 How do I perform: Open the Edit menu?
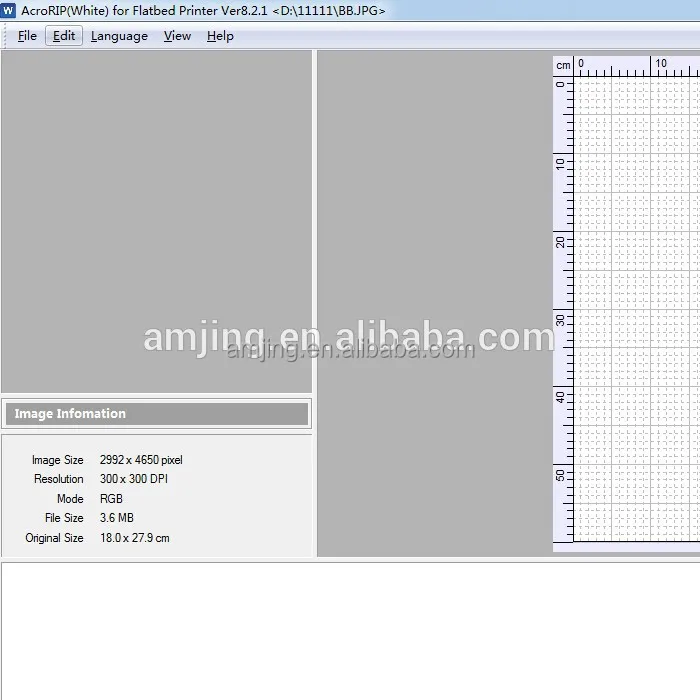click(64, 36)
